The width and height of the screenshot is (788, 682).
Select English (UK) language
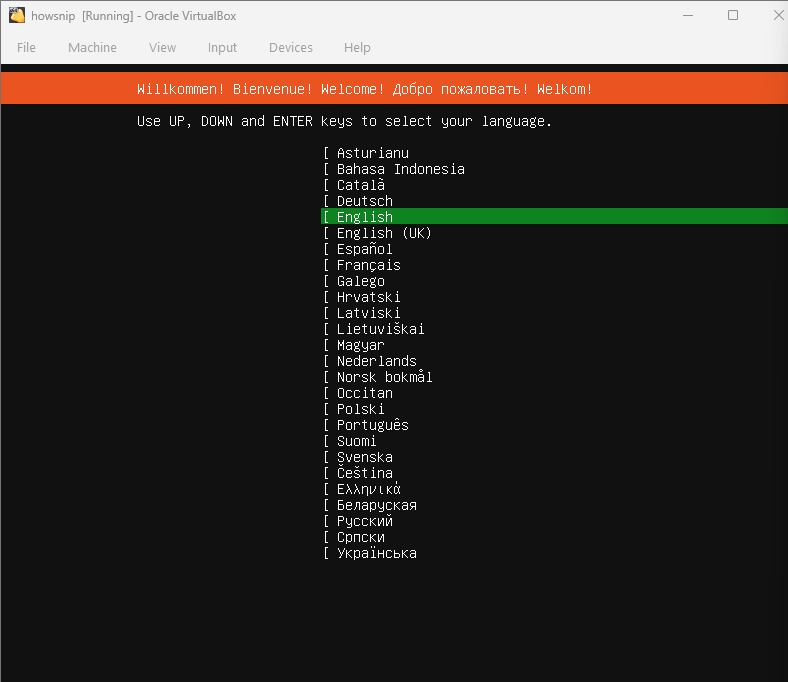pos(384,233)
